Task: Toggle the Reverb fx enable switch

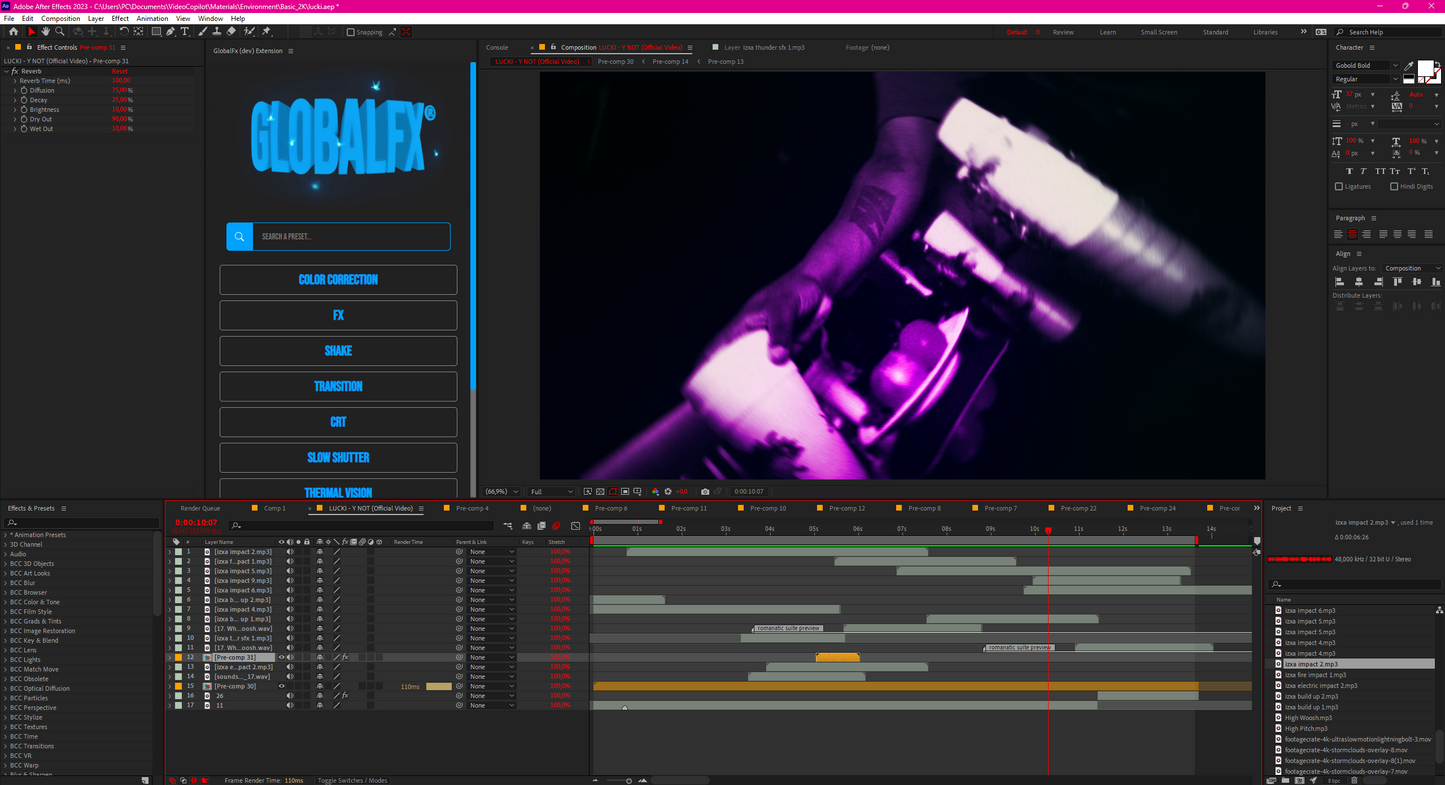Action: point(15,71)
